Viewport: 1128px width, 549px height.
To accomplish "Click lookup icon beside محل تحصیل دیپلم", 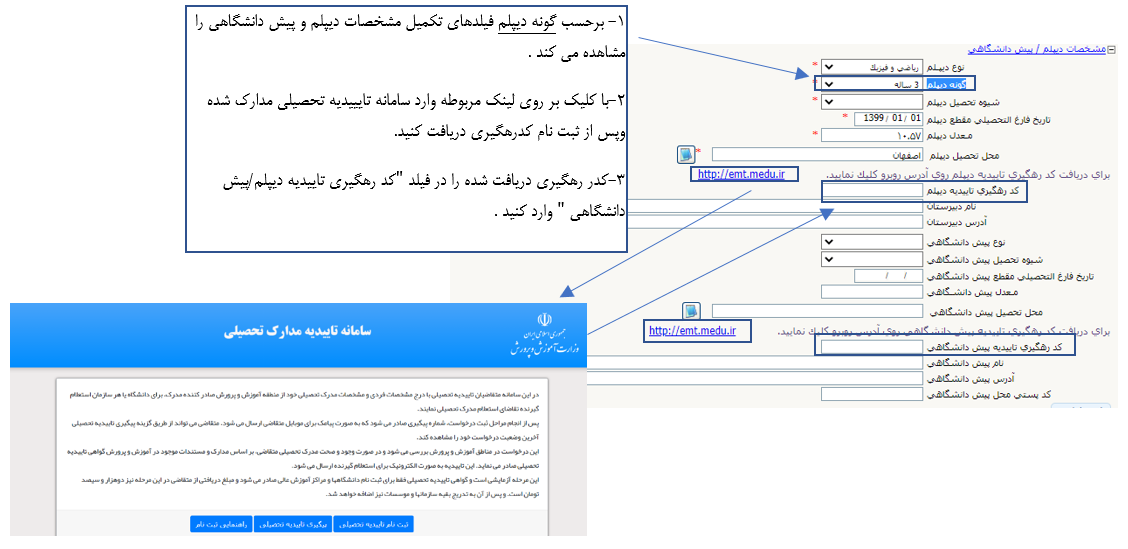I will pos(686,155).
